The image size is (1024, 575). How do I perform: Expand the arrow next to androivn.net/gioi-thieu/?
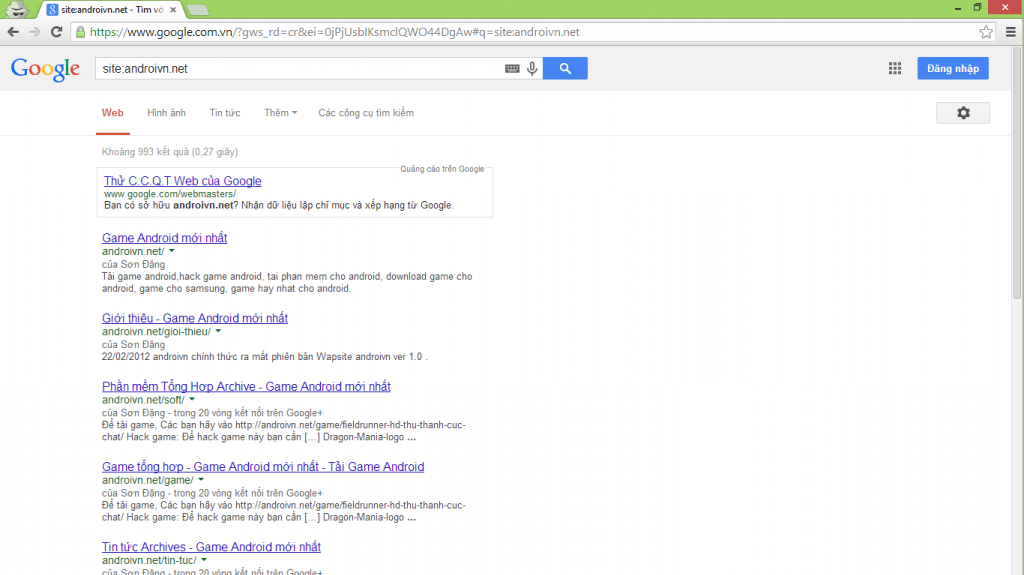218,331
